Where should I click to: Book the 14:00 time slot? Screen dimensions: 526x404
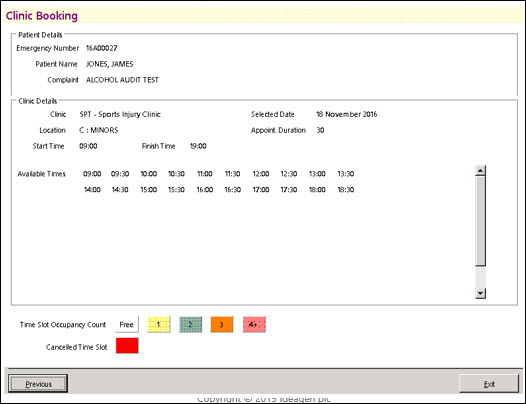click(92, 190)
